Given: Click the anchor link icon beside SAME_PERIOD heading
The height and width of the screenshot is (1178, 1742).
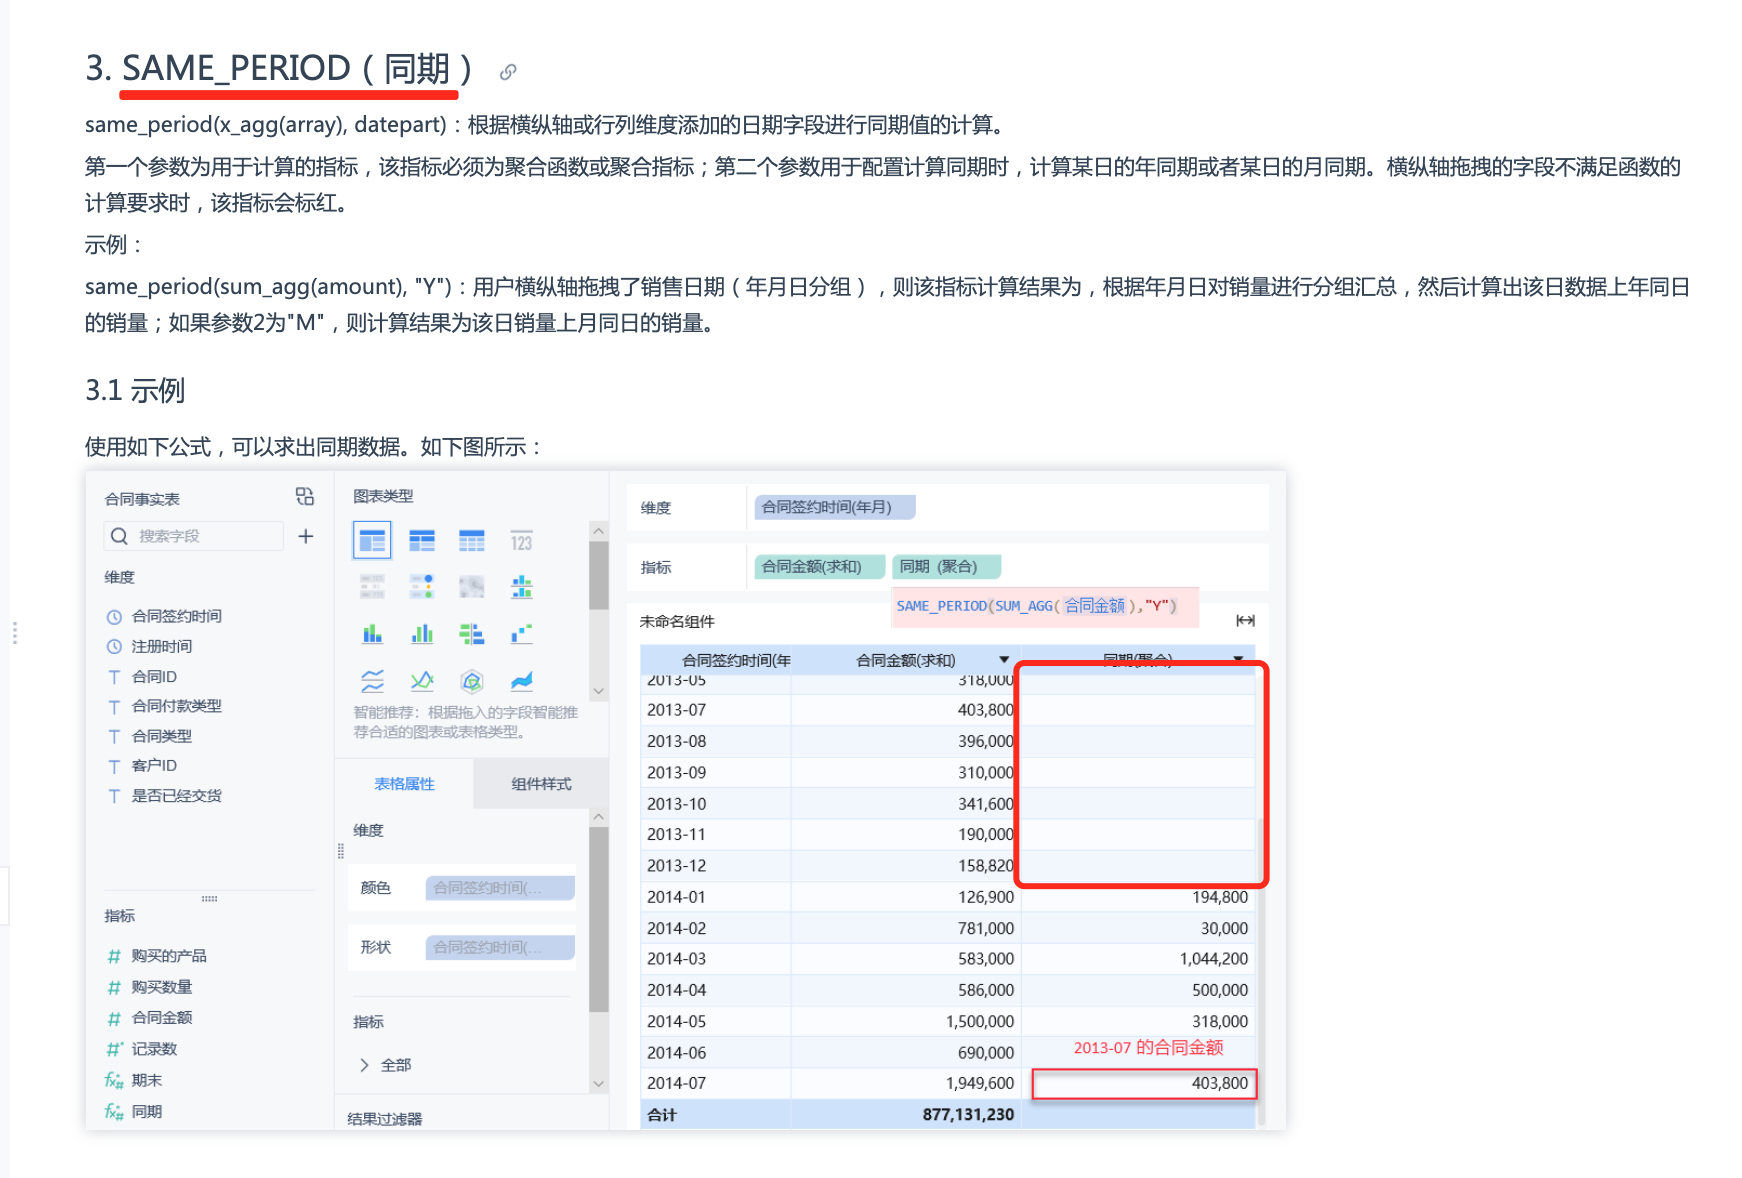Looking at the screenshot, I should click(x=508, y=71).
